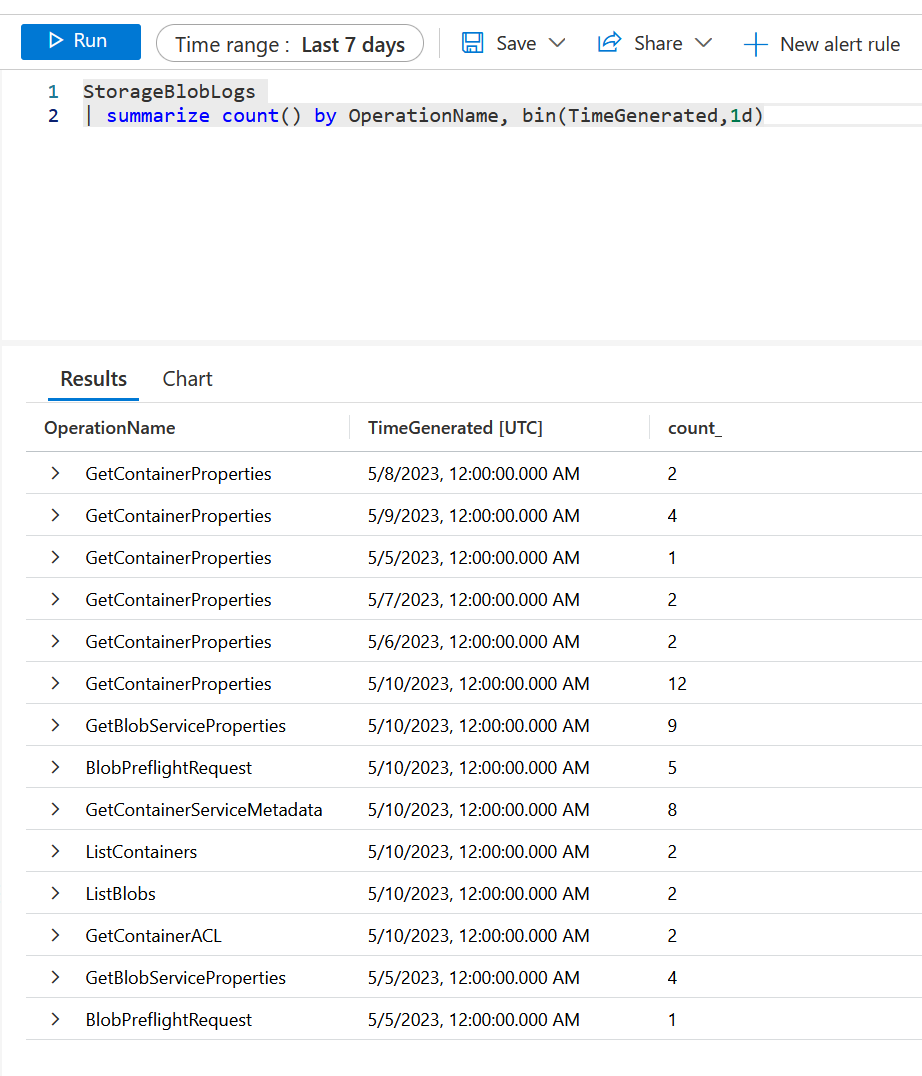
Task: Click the Save floppy disk icon
Action: tap(473, 43)
